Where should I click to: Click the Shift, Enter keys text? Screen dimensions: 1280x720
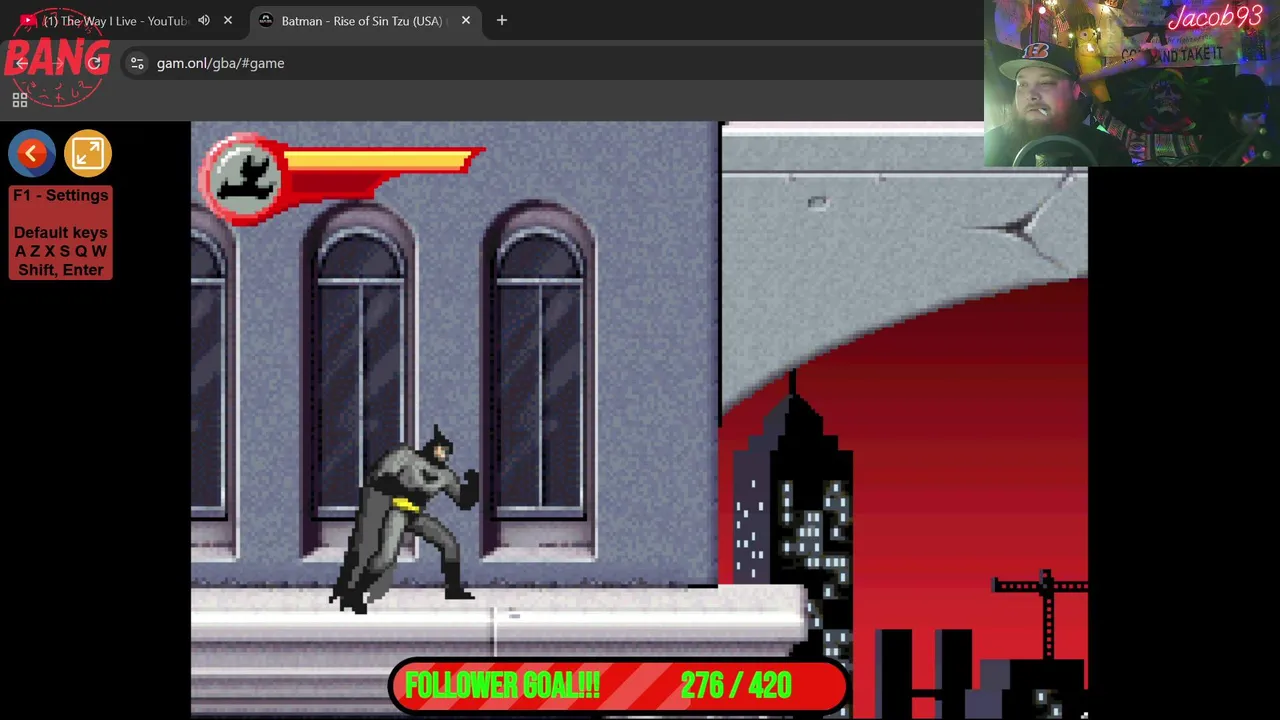tap(61, 270)
